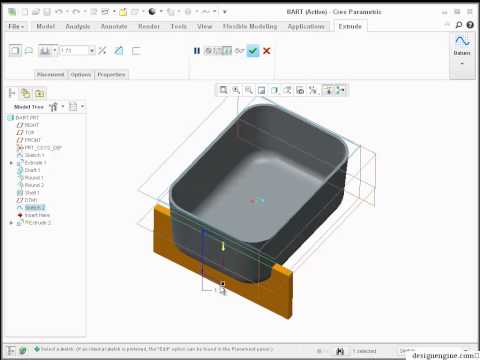Open the depth value combo box arrow
This screenshot has width=480, height=360.
pos(92,51)
